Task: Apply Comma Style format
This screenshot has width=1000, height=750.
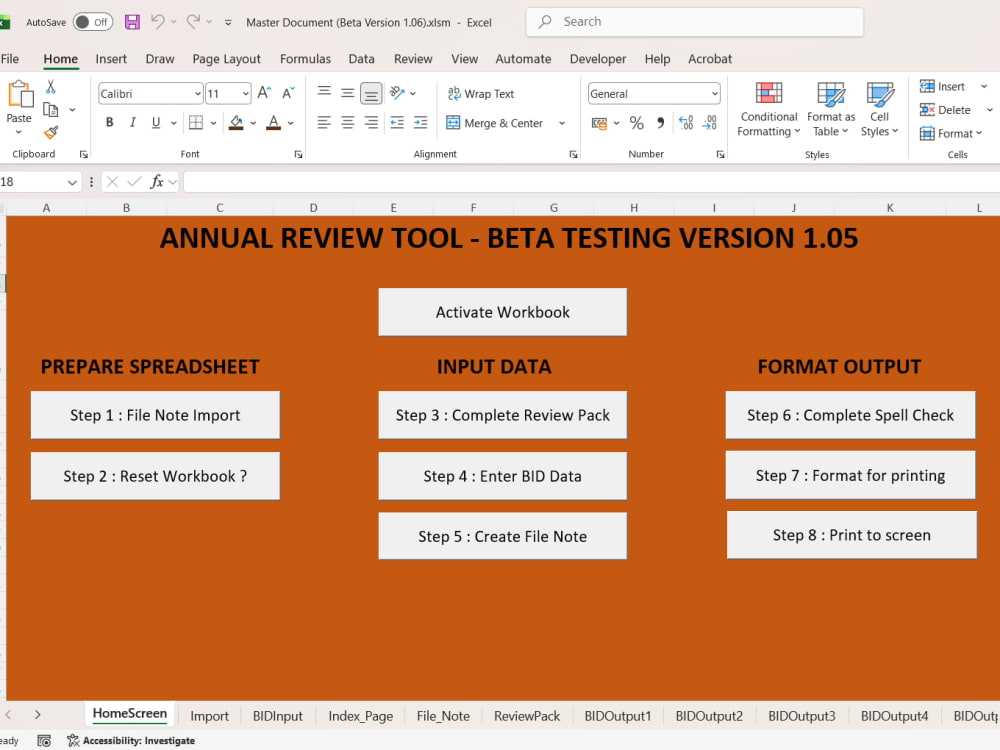Action: coord(660,122)
